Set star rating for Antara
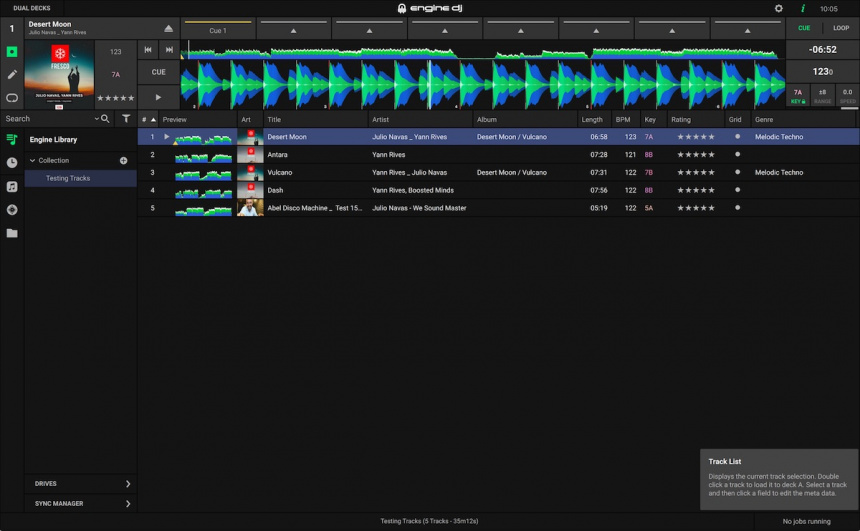Viewport: 860px width, 531px height. pyautogui.click(x=695, y=155)
